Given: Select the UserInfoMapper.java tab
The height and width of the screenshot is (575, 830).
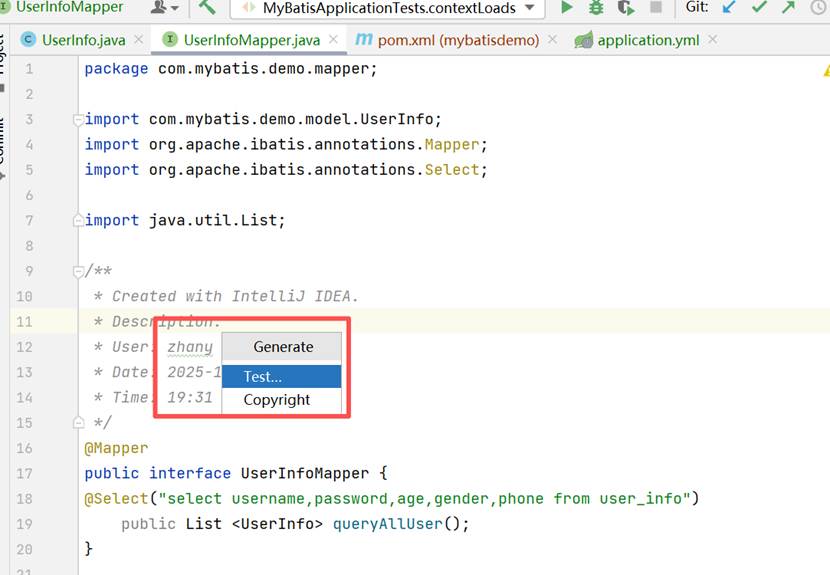Looking at the screenshot, I should [251, 40].
